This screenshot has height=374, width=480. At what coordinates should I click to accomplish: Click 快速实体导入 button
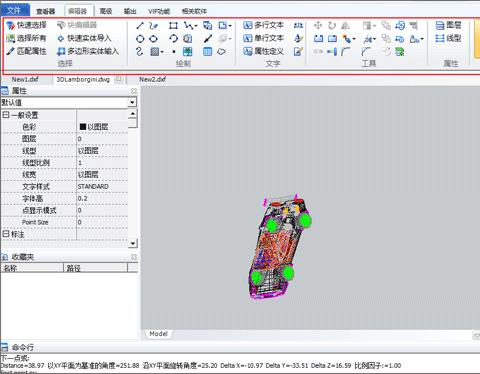[84, 38]
